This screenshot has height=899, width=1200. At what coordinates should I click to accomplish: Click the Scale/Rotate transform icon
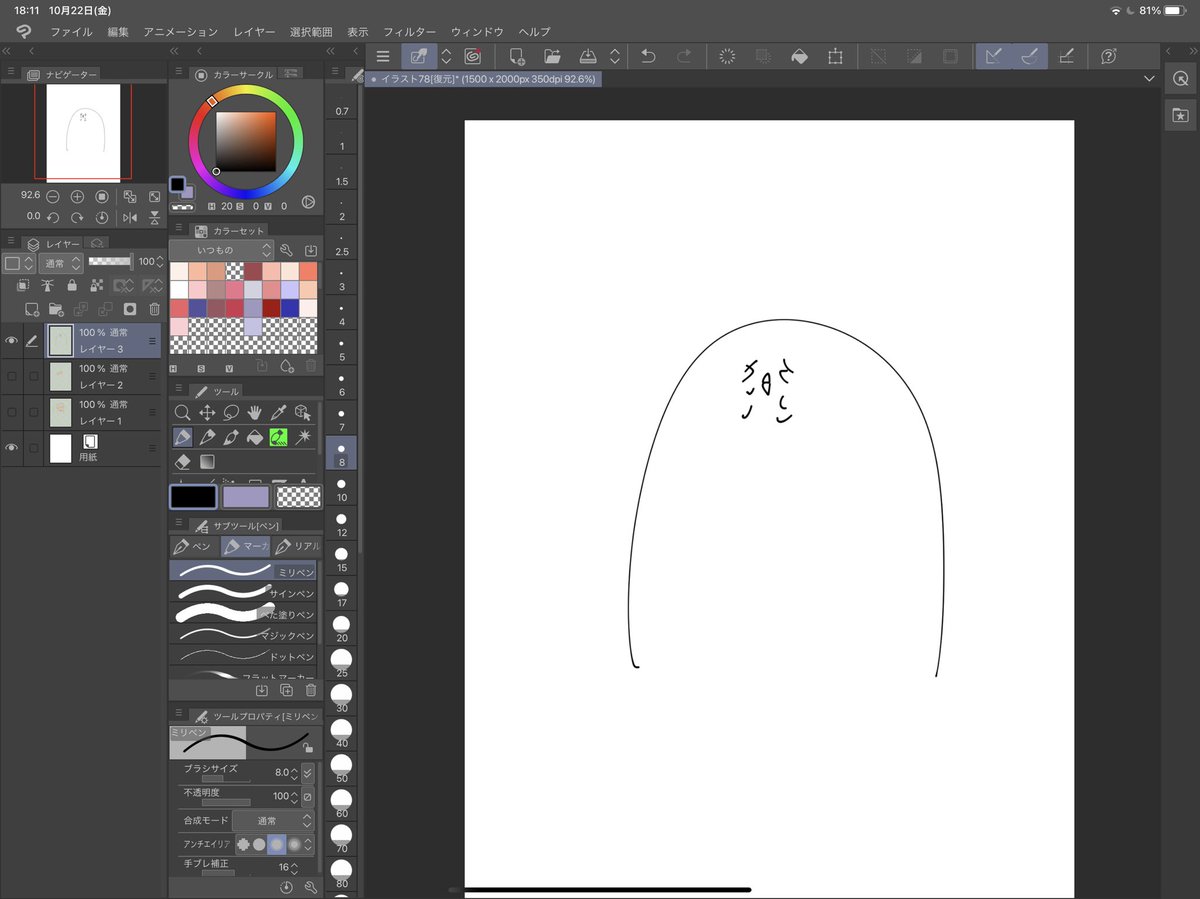[835, 56]
